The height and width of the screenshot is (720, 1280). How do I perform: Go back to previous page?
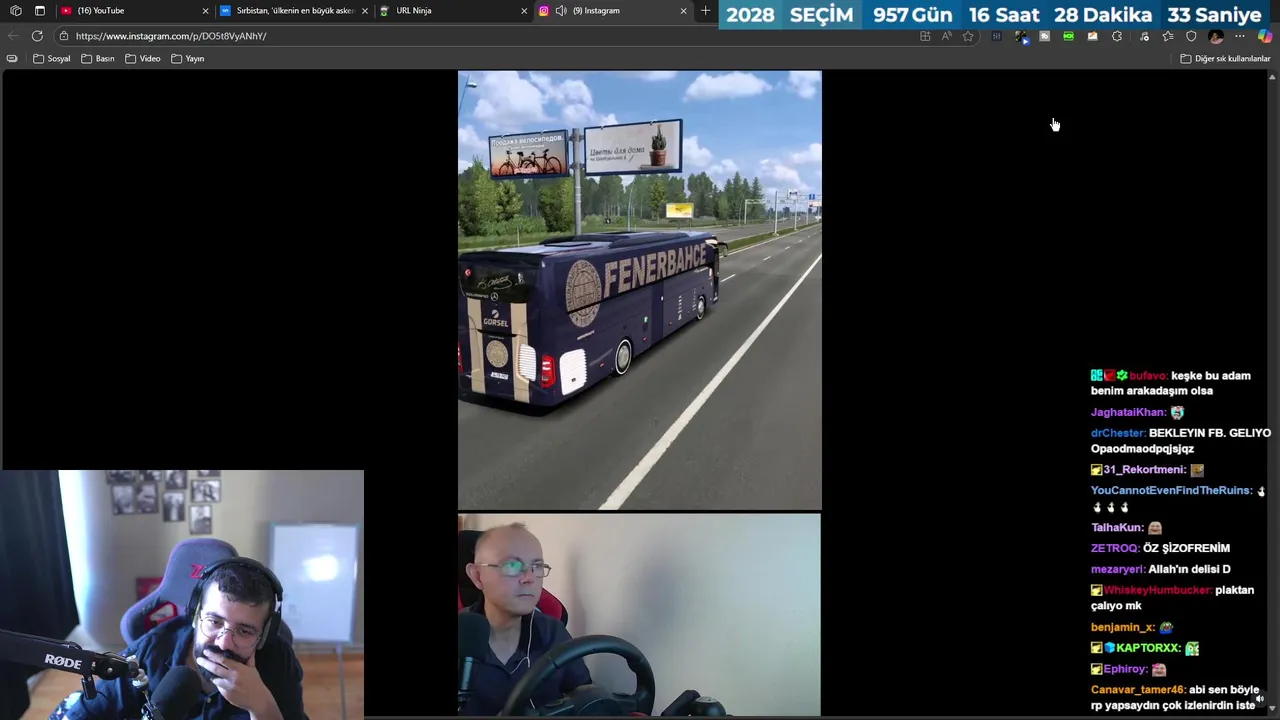tap(13, 36)
